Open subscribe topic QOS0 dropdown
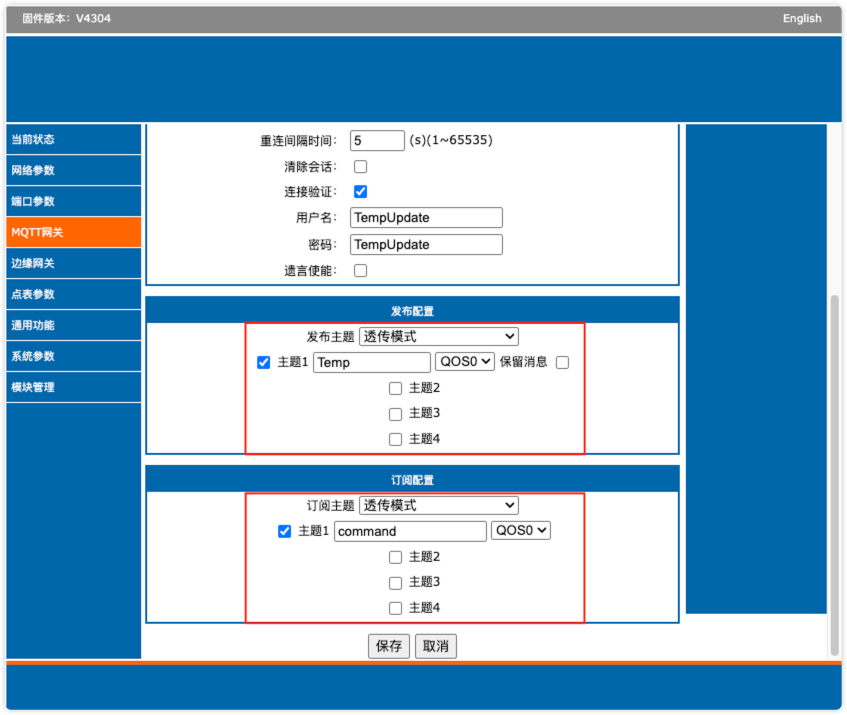The height and width of the screenshot is (715, 847). coord(521,531)
